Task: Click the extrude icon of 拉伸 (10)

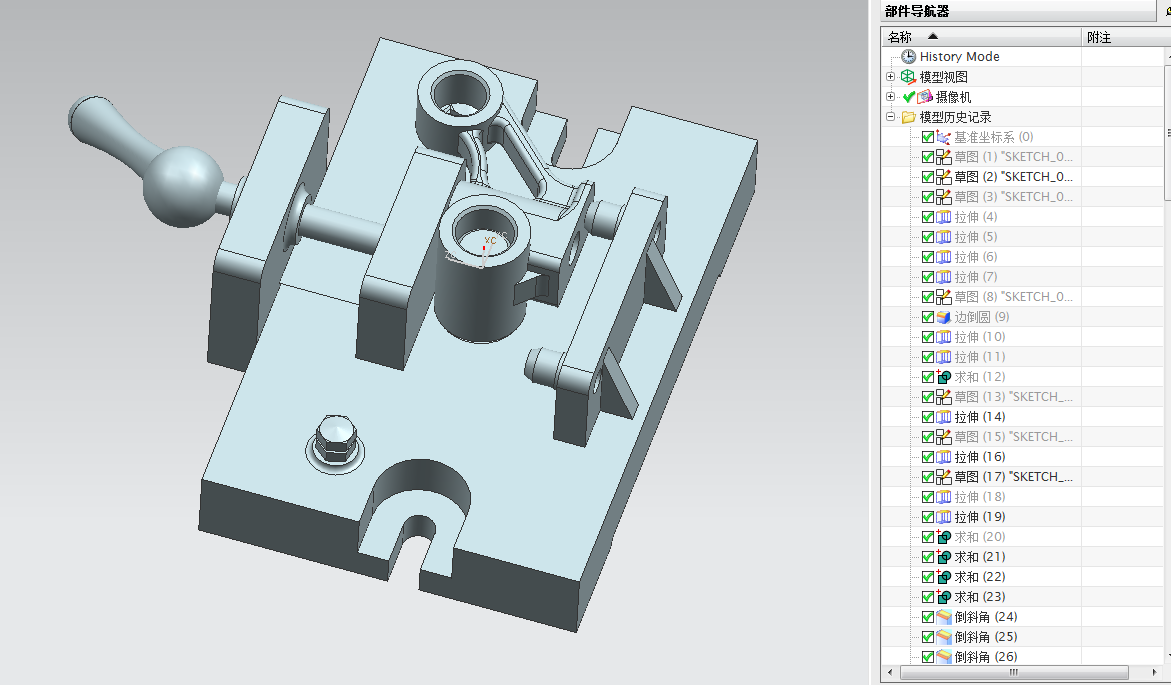Action: (944, 337)
